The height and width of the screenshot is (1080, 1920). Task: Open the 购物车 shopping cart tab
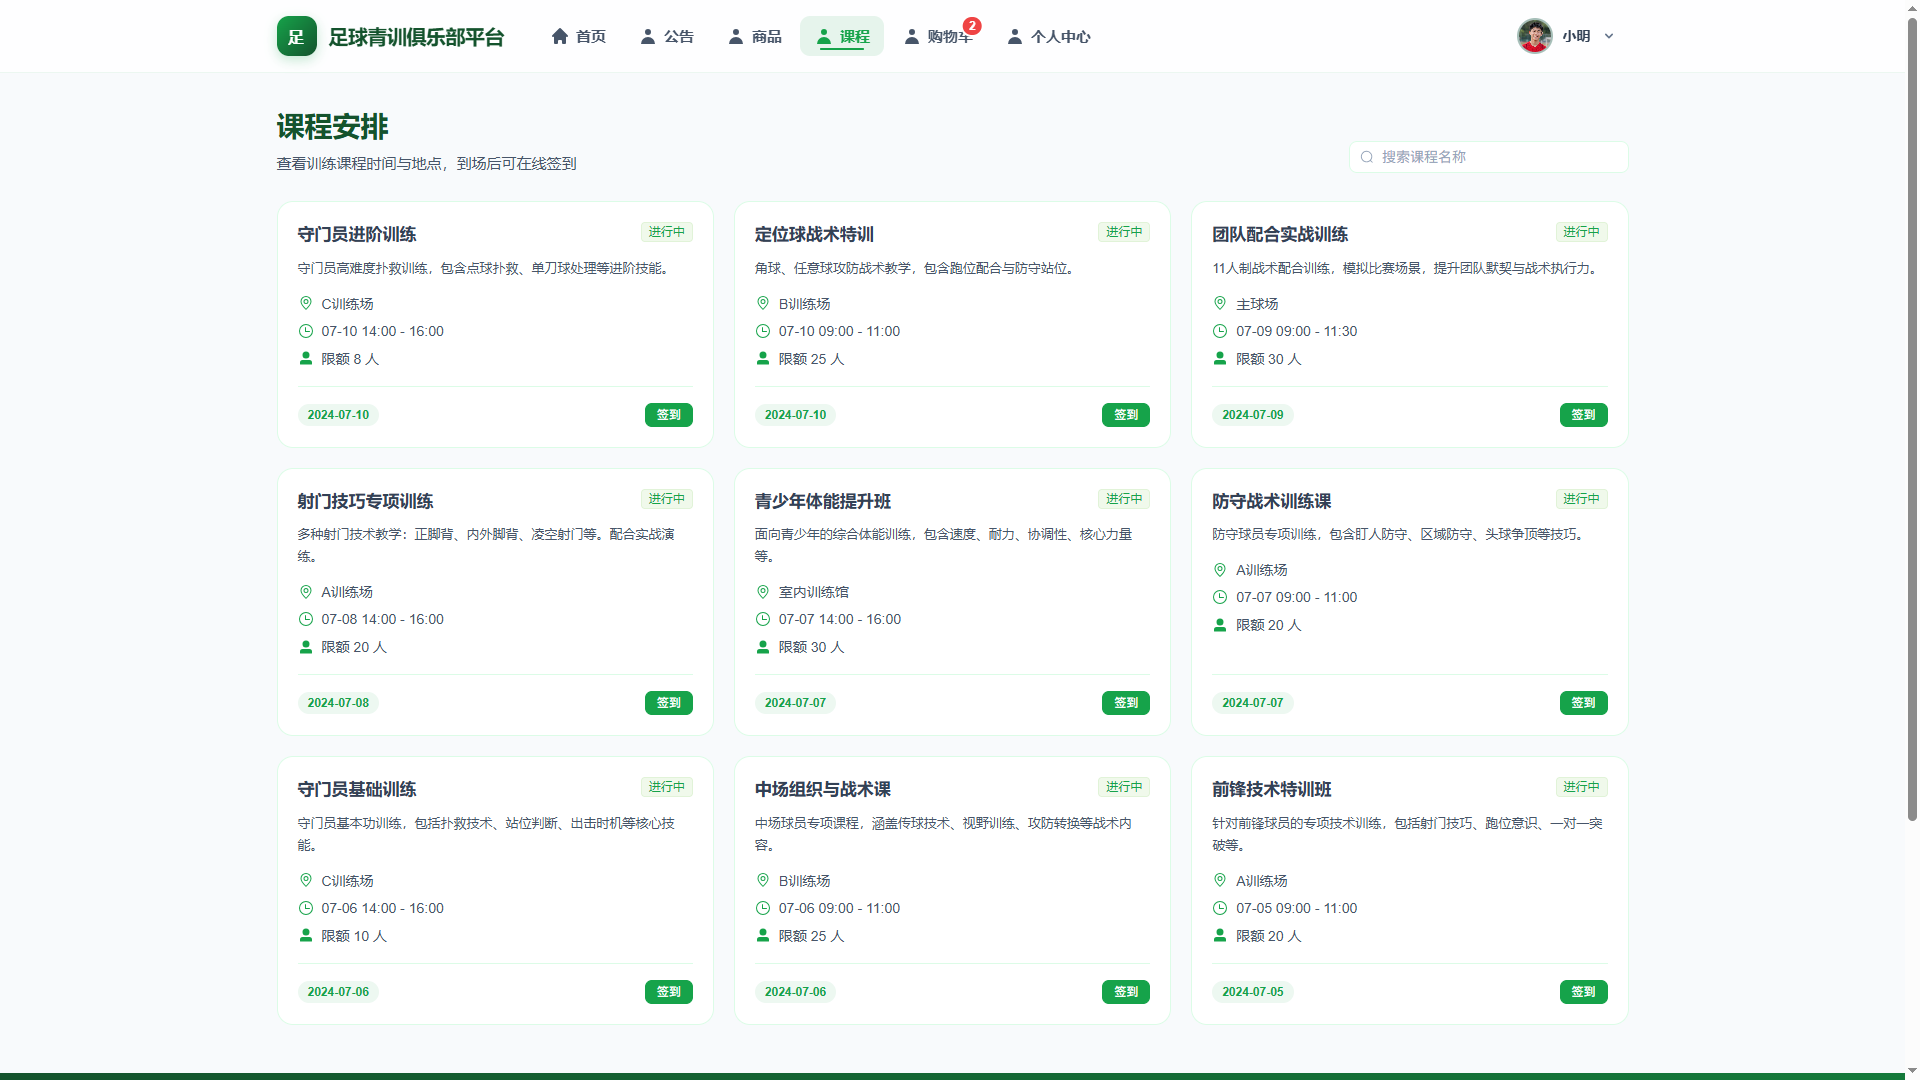point(939,36)
